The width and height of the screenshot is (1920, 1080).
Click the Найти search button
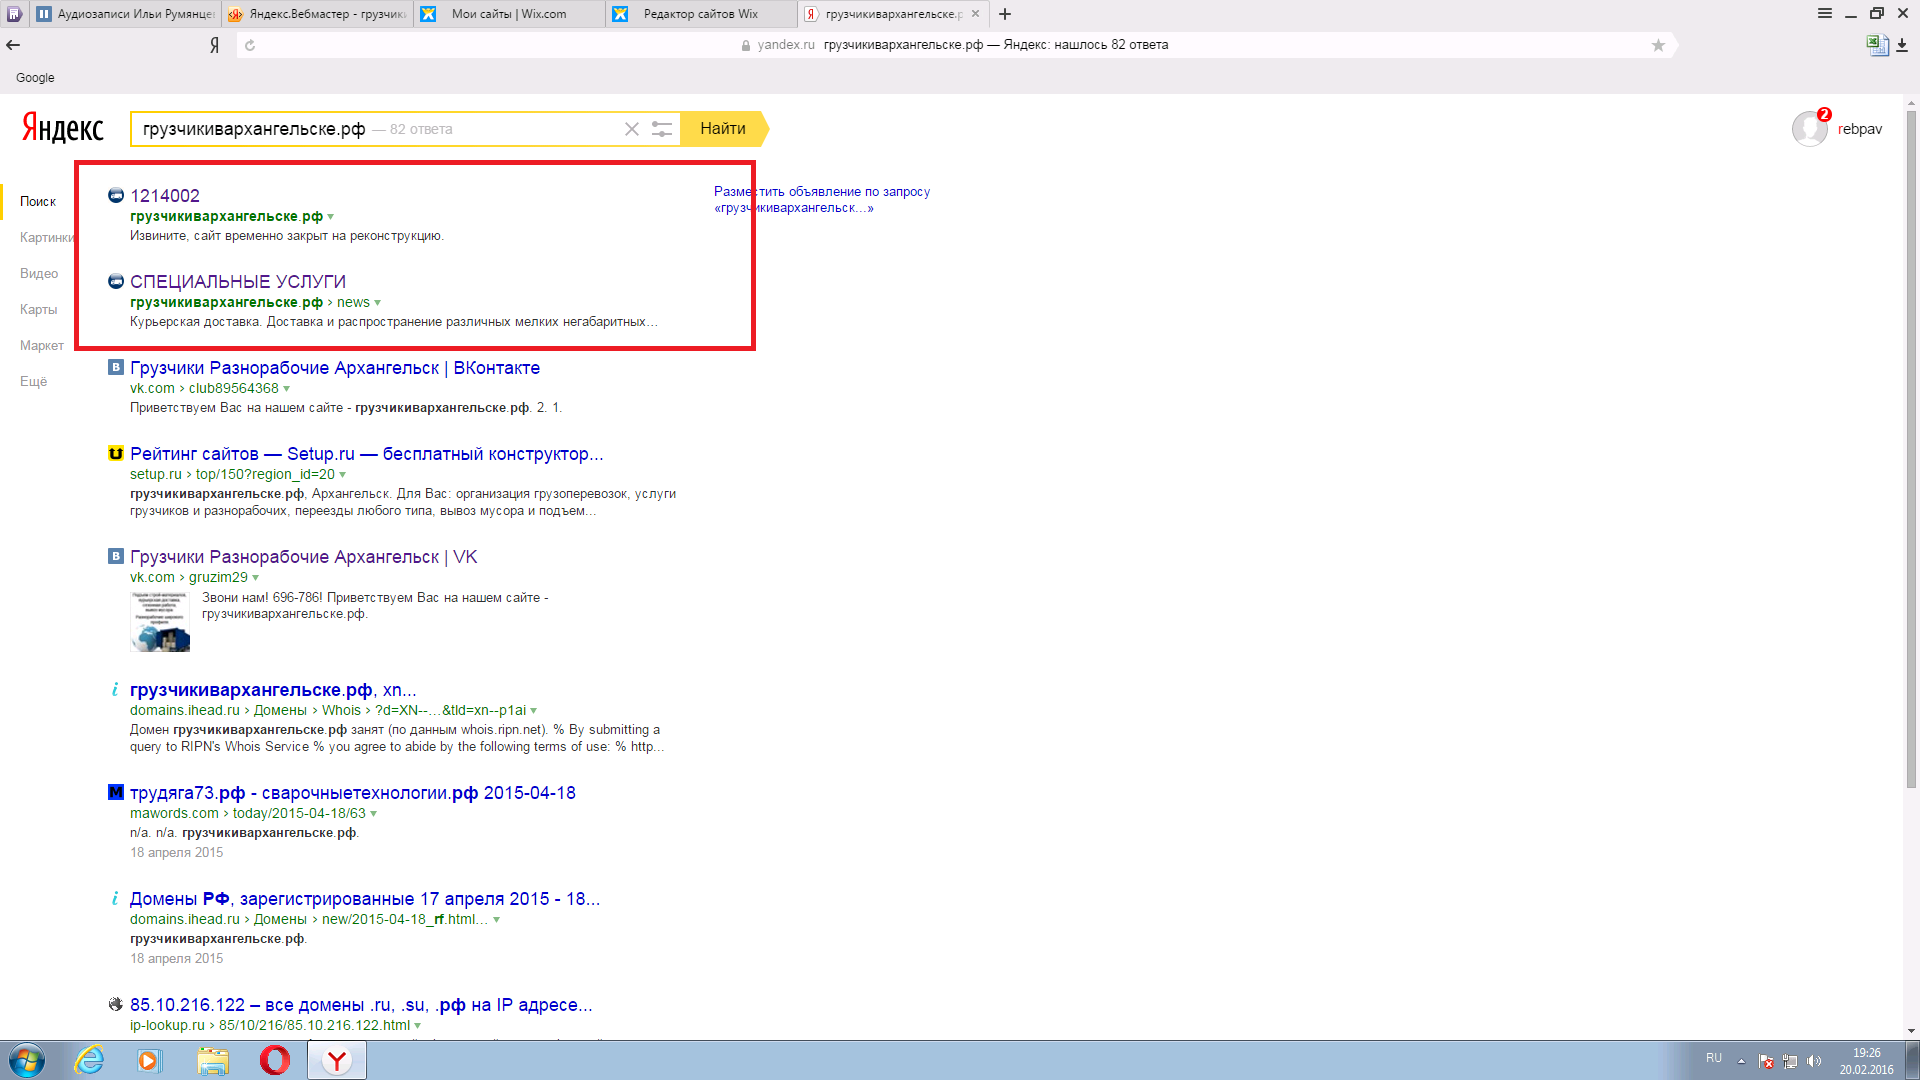pyautogui.click(x=723, y=129)
